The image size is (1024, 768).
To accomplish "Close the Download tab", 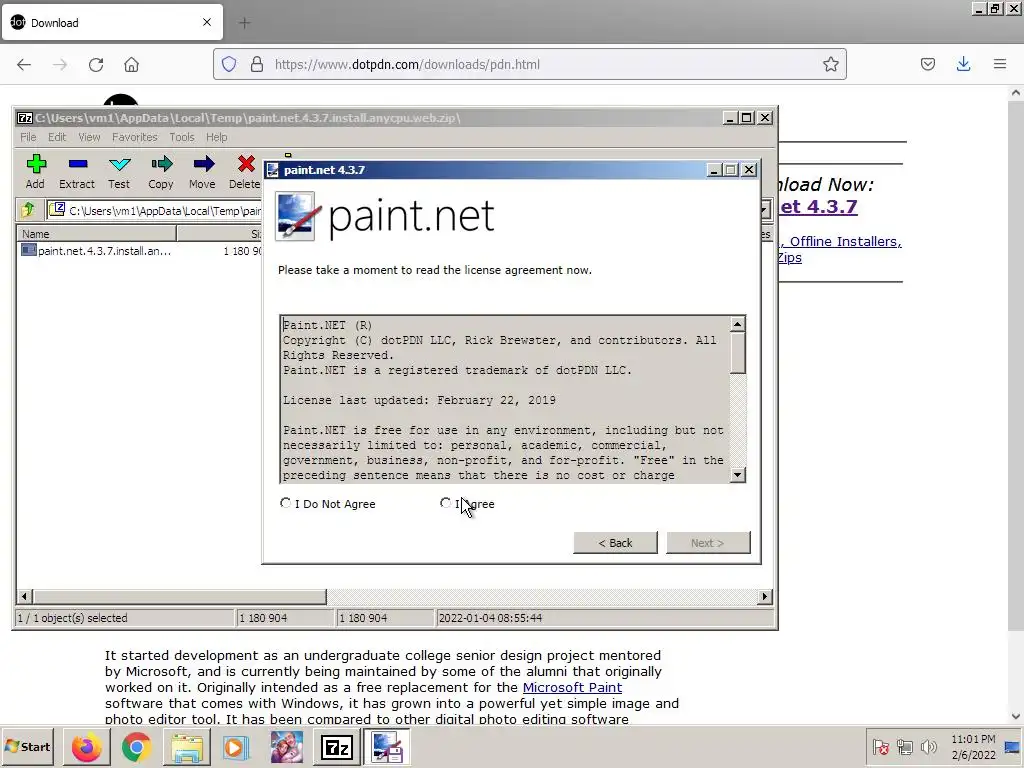I will [207, 22].
